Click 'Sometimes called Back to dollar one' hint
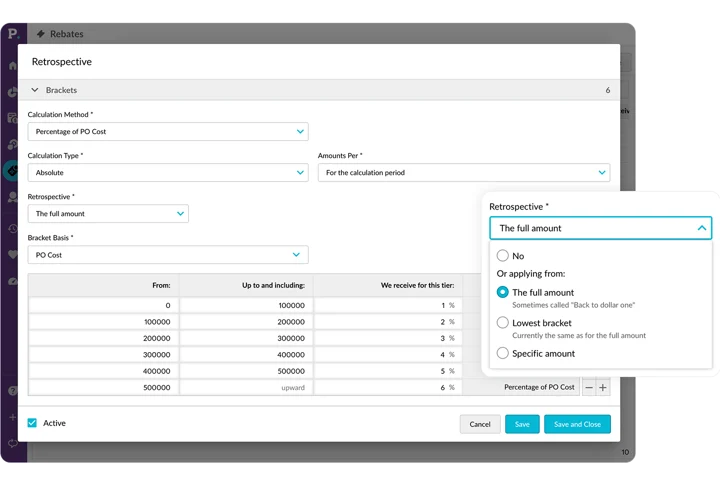The image size is (720, 485). 574,305
